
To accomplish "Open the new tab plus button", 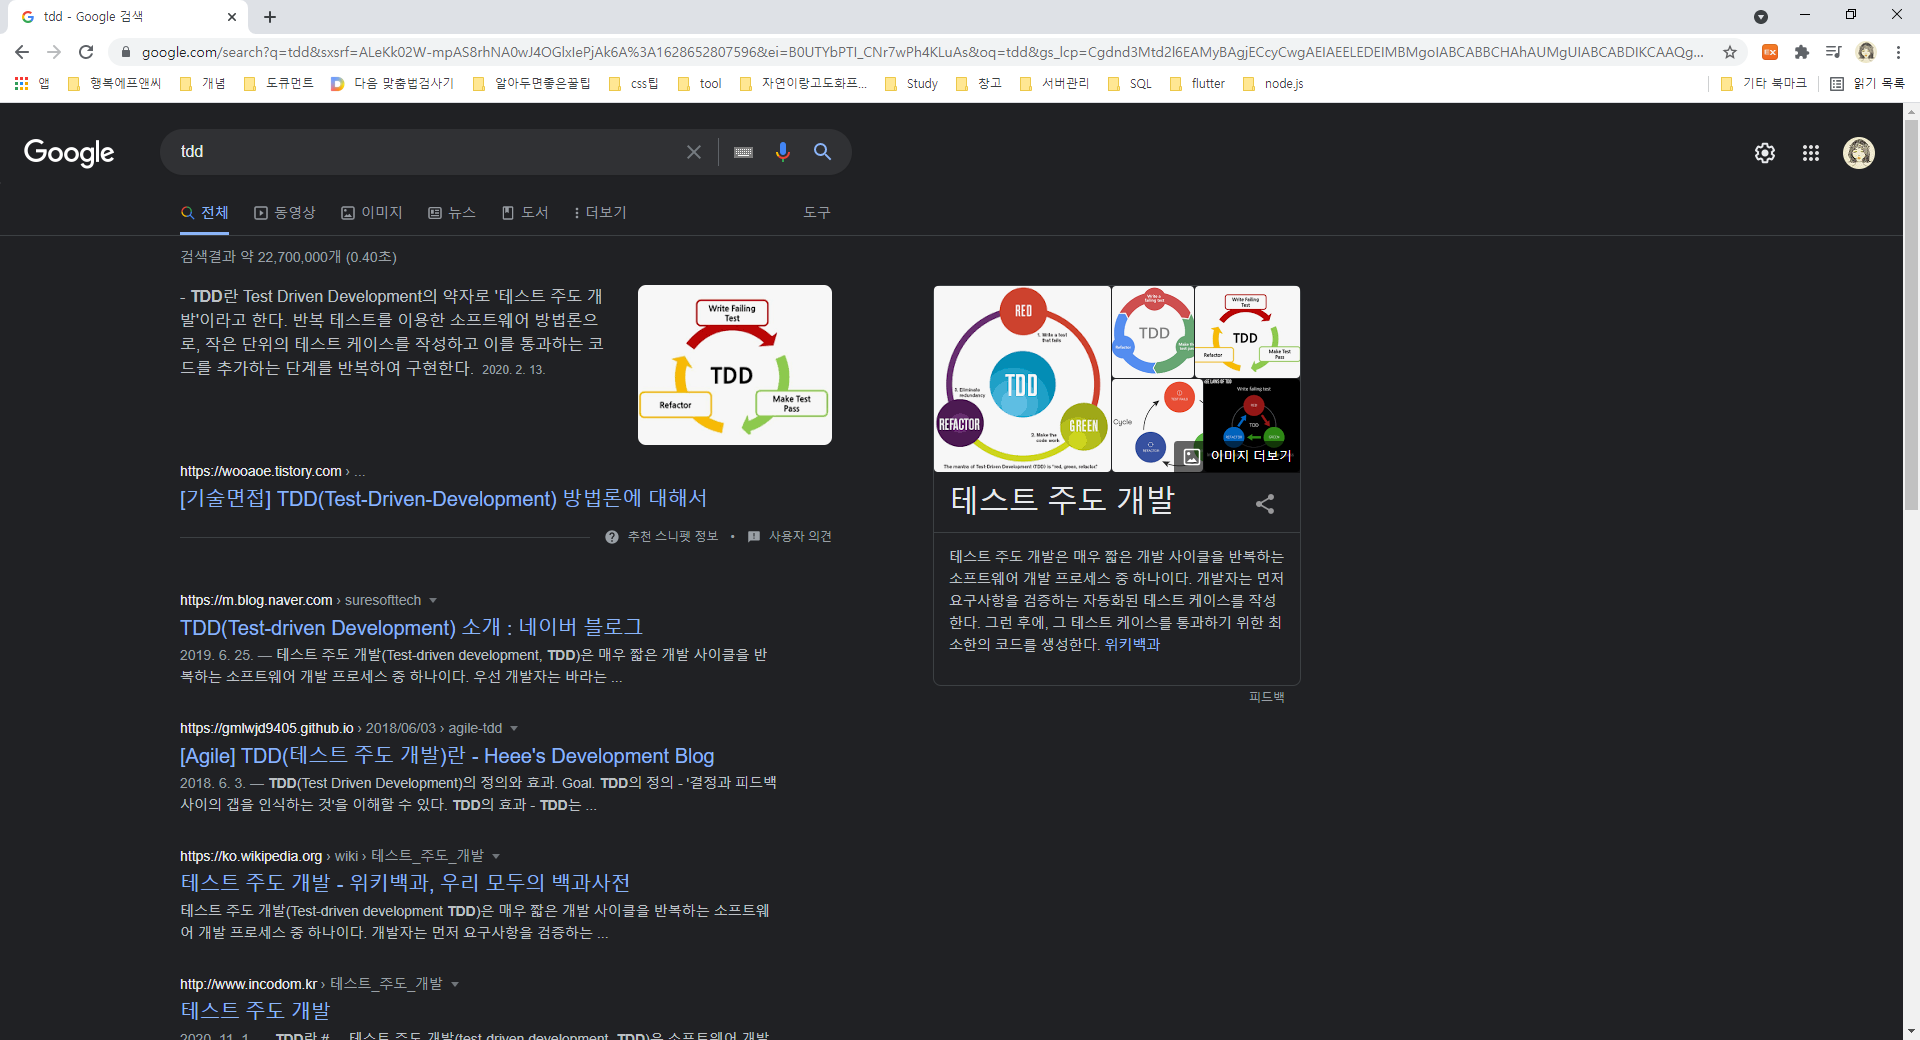I will (x=270, y=17).
